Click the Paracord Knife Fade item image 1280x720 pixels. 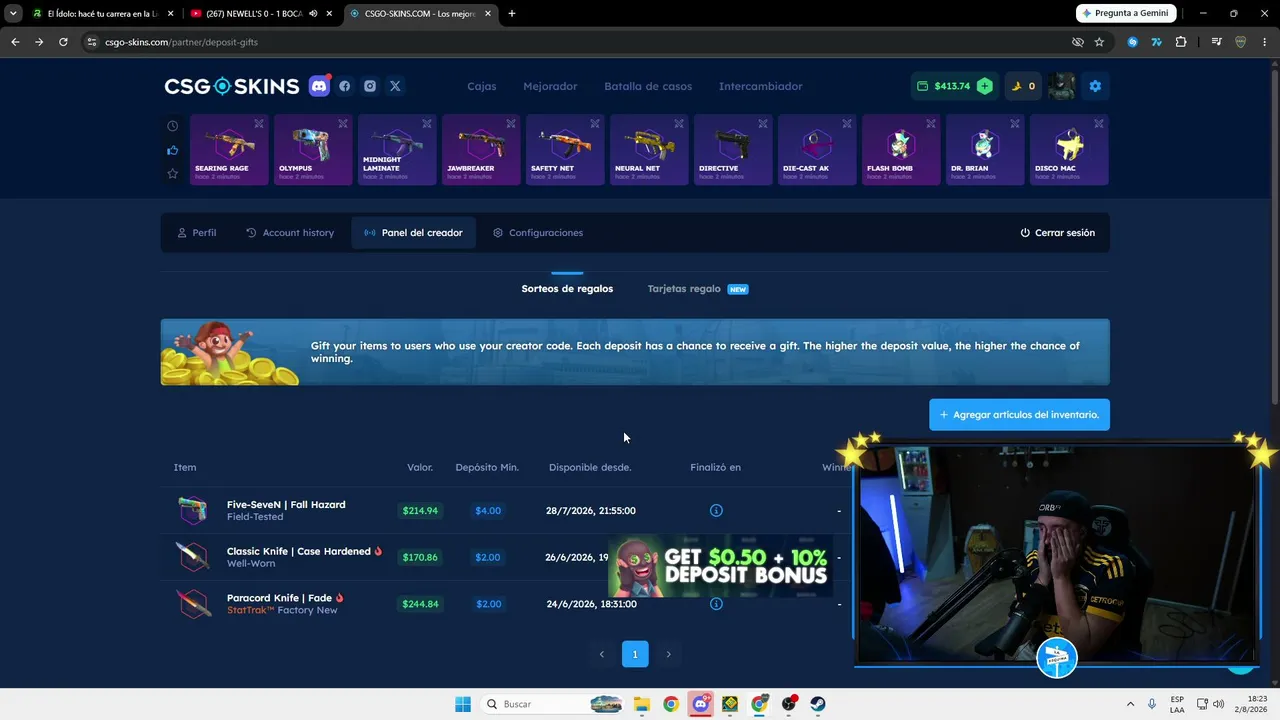[x=192, y=604]
